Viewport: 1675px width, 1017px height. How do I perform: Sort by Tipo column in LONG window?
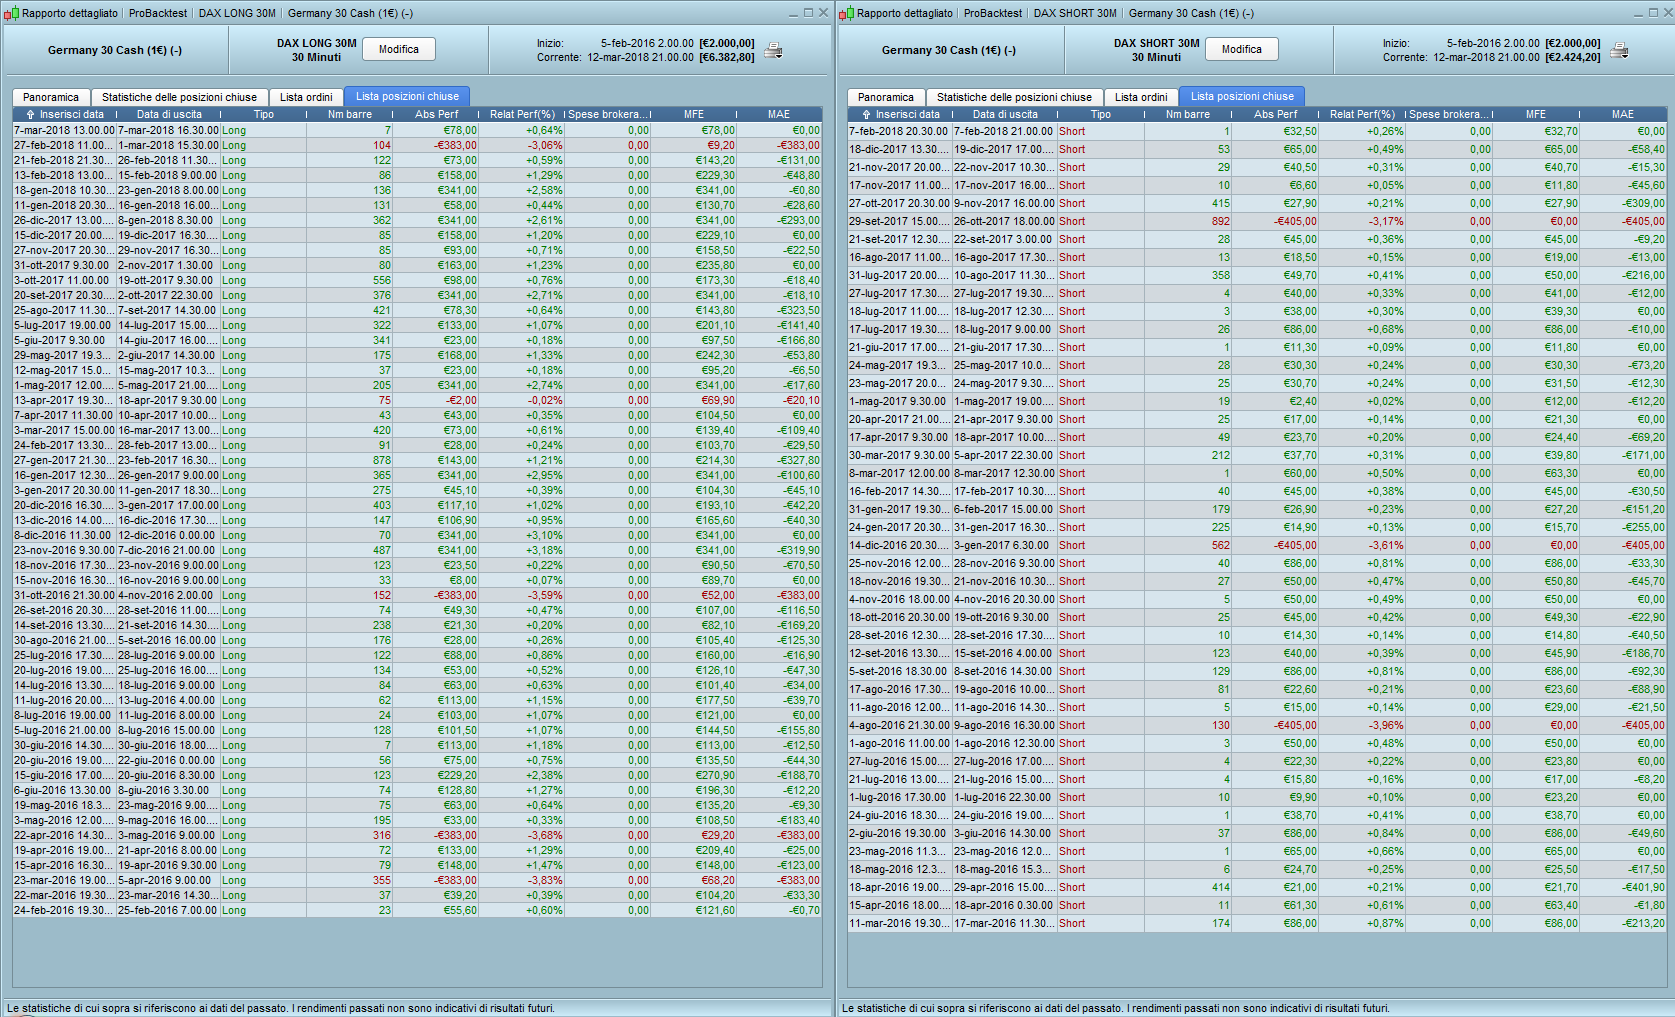coord(264,115)
